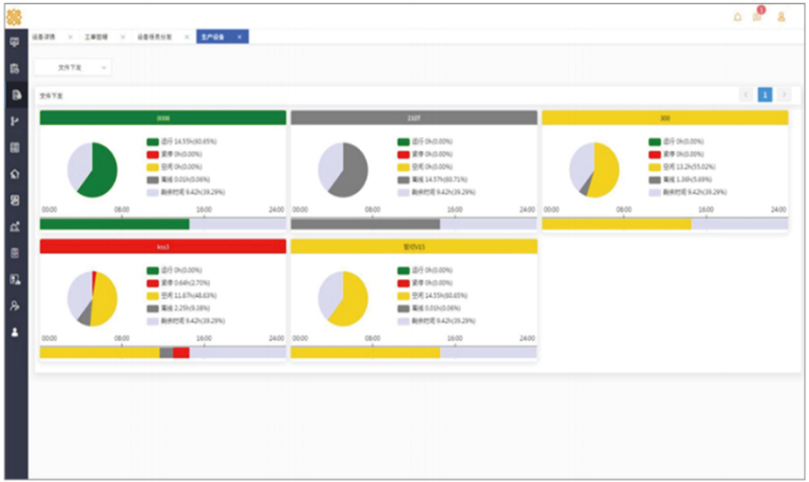Open the user account avatar icon
Screen dimensions: 809x482
[x=781, y=17]
